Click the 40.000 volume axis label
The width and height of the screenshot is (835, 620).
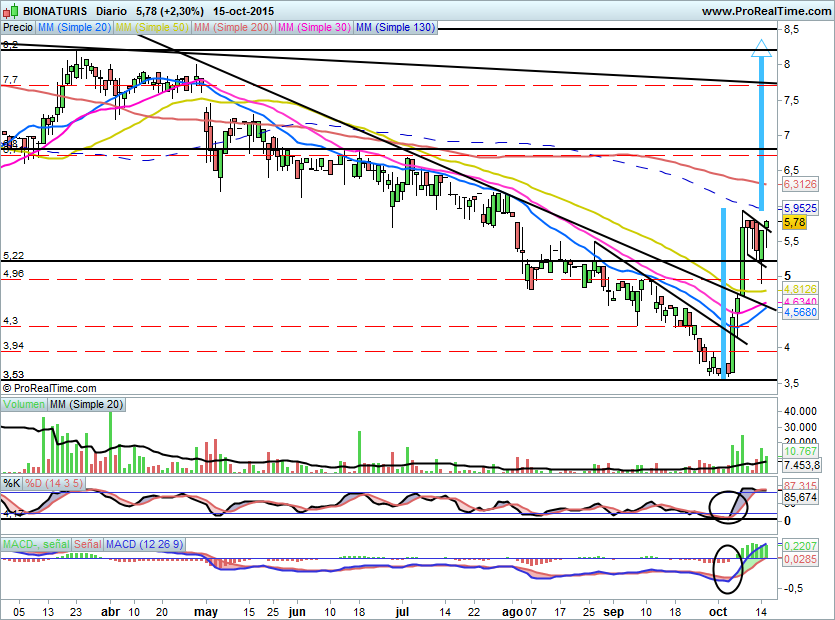tap(800, 411)
